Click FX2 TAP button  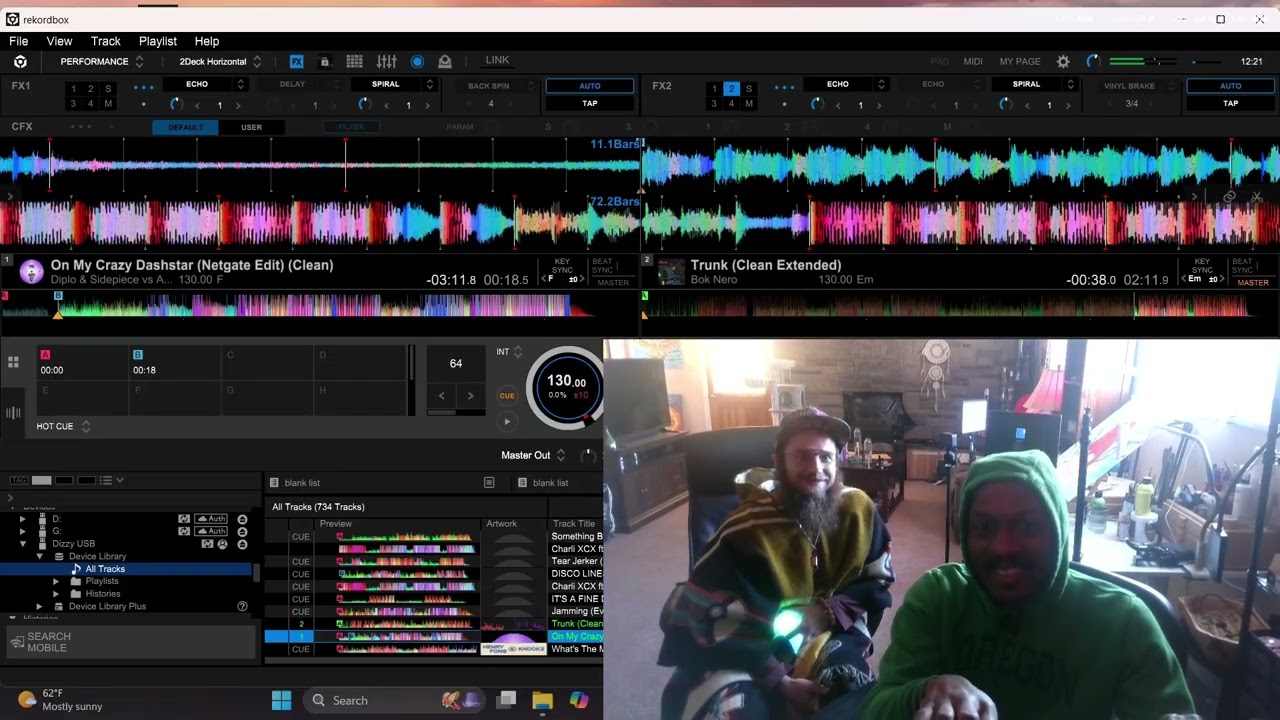click(x=1230, y=103)
